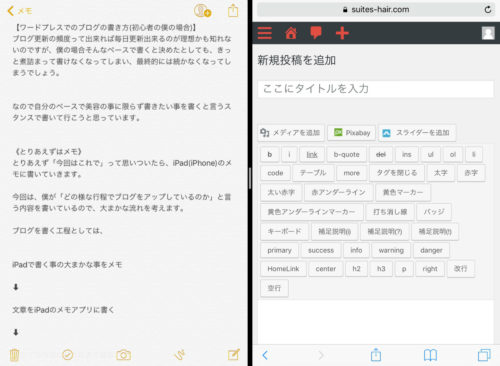Click the b-quote tag button
This screenshot has height=366, width=500.
point(346,154)
